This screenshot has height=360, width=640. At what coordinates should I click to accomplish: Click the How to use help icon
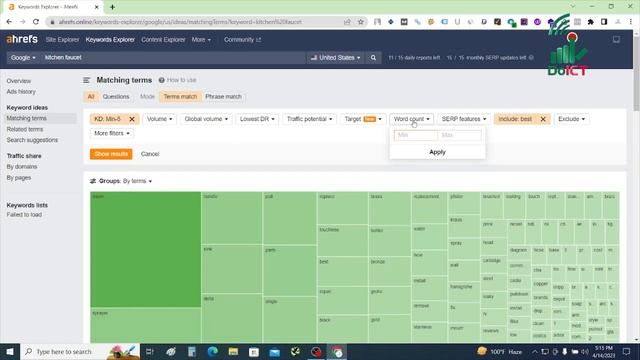pos(162,80)
